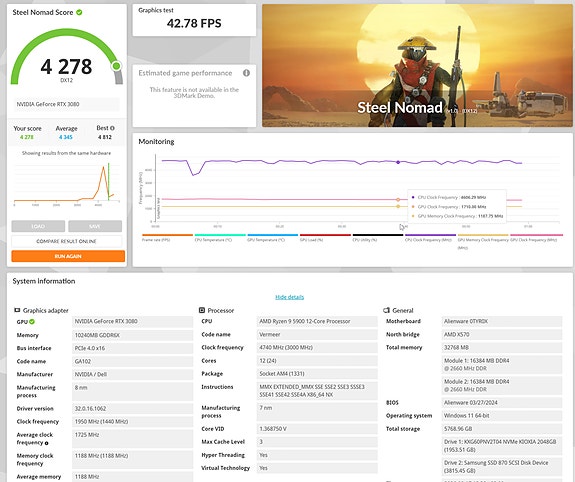Click the info icon next to Best score

[112, 128]
